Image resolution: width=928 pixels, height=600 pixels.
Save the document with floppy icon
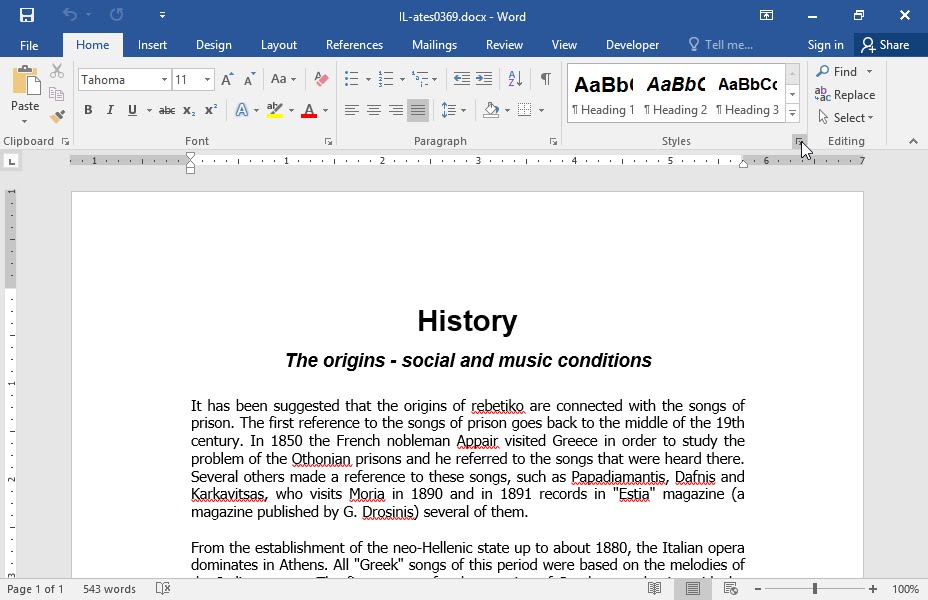coord(27,15)
